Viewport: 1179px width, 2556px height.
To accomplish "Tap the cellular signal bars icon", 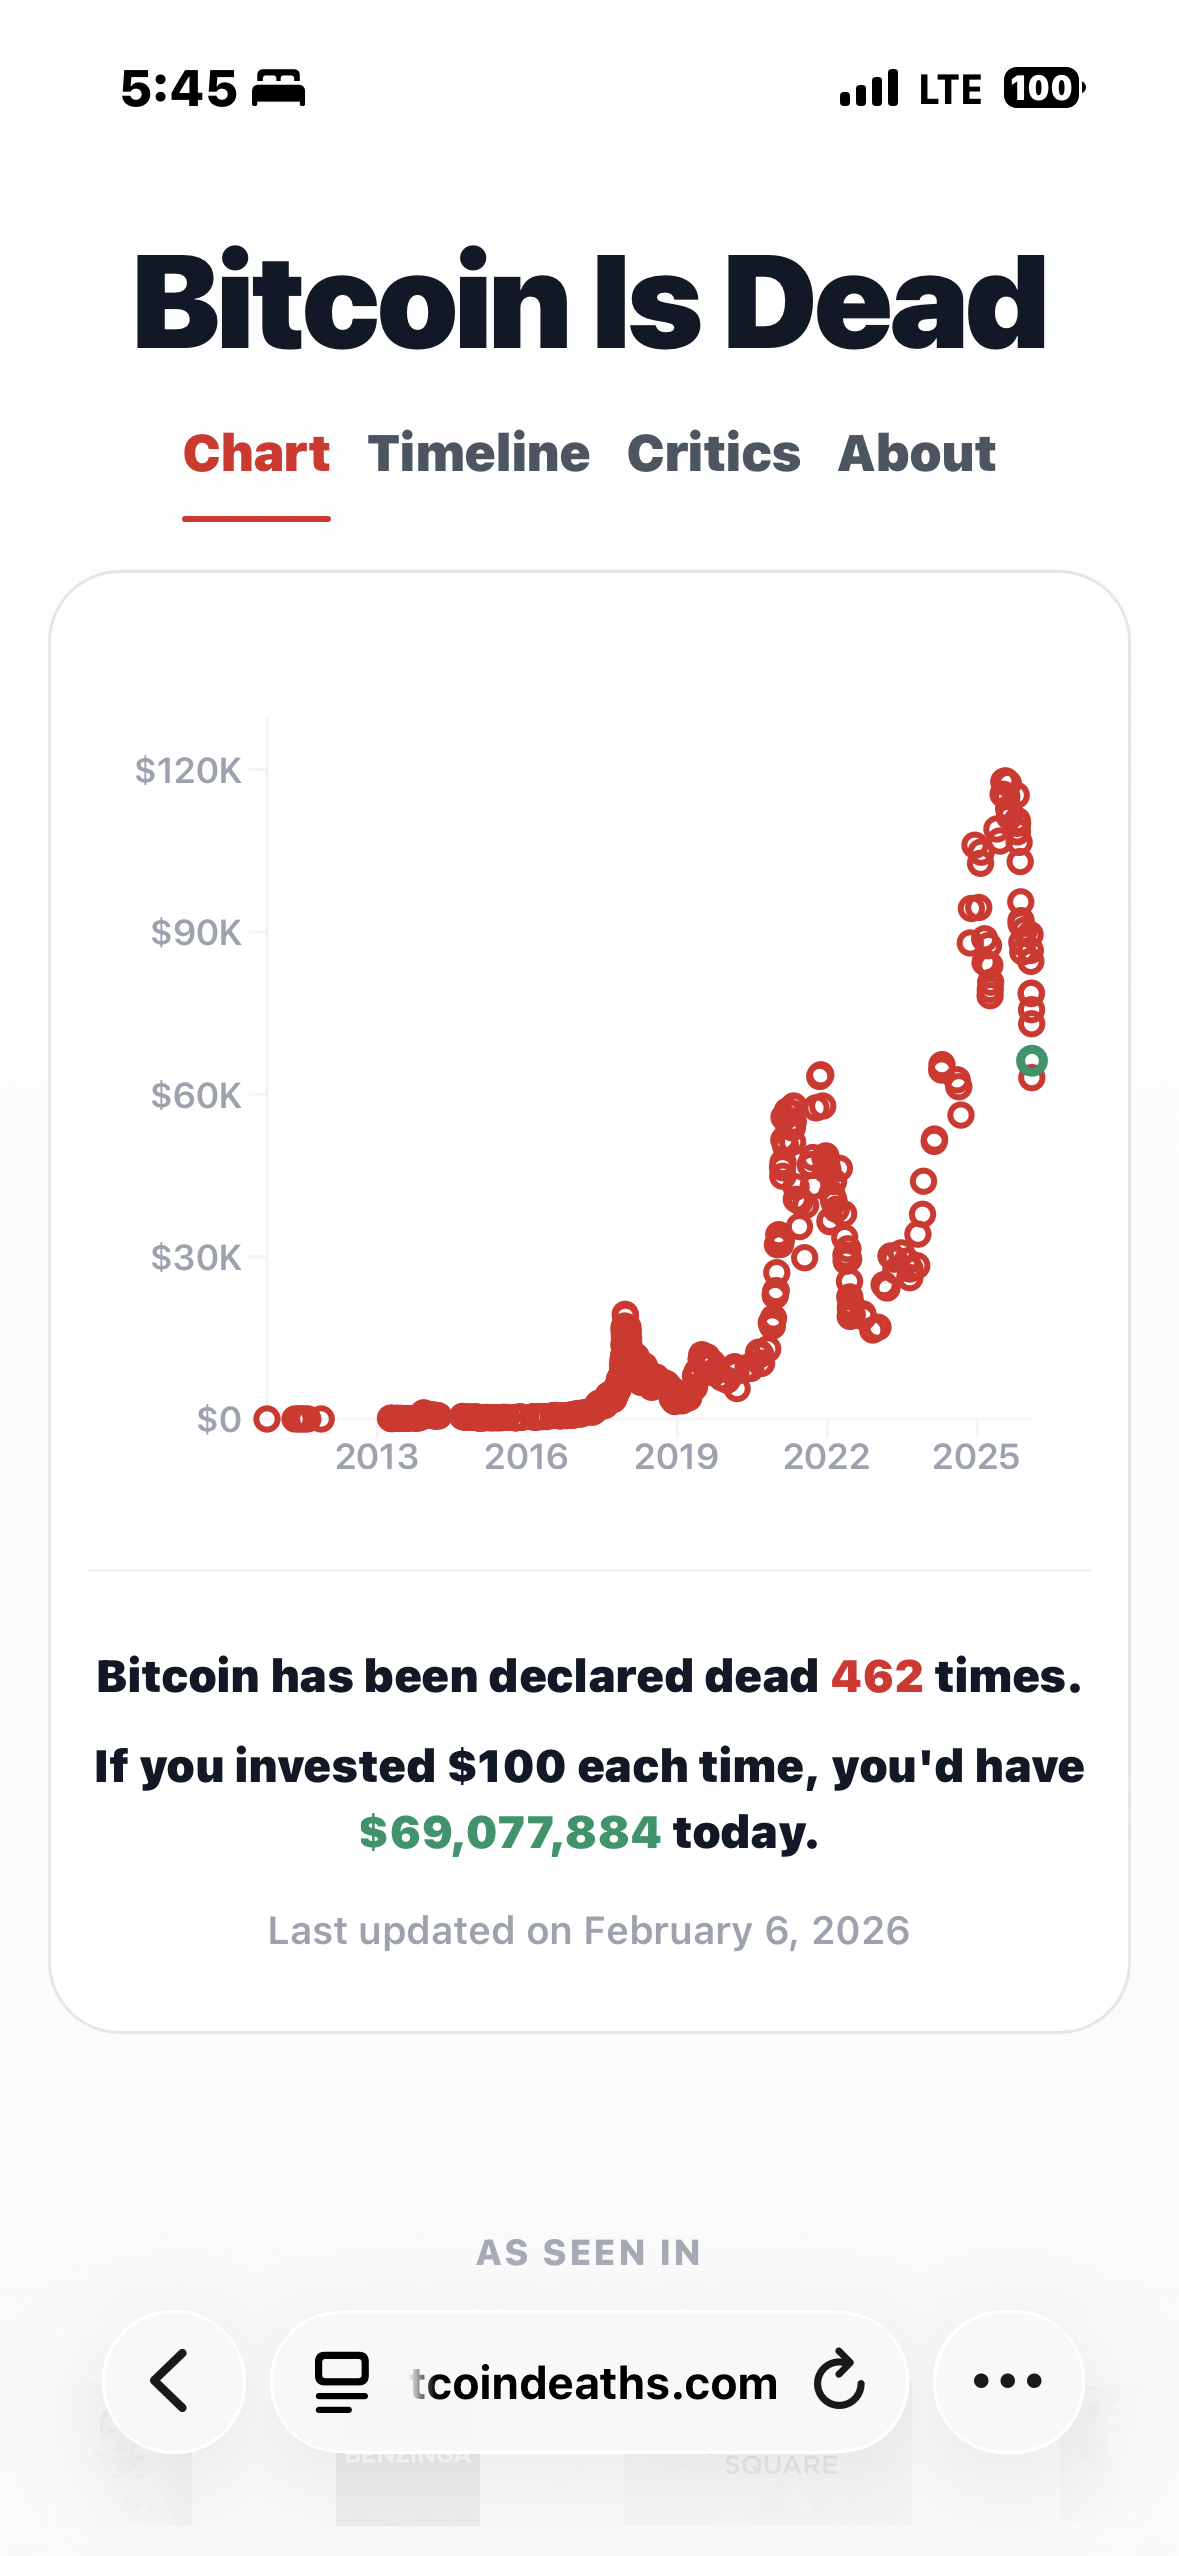I will [x=869, y=88].
